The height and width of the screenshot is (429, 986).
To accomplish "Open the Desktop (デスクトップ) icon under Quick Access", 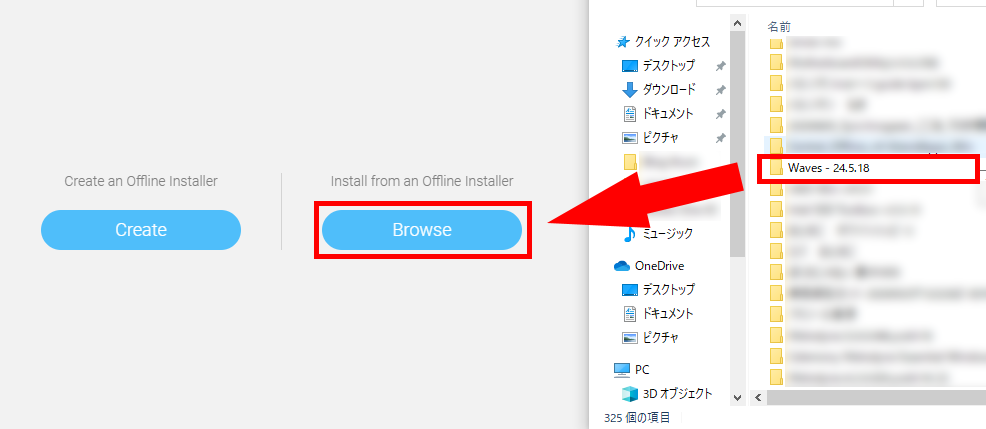I will point(630,66).
